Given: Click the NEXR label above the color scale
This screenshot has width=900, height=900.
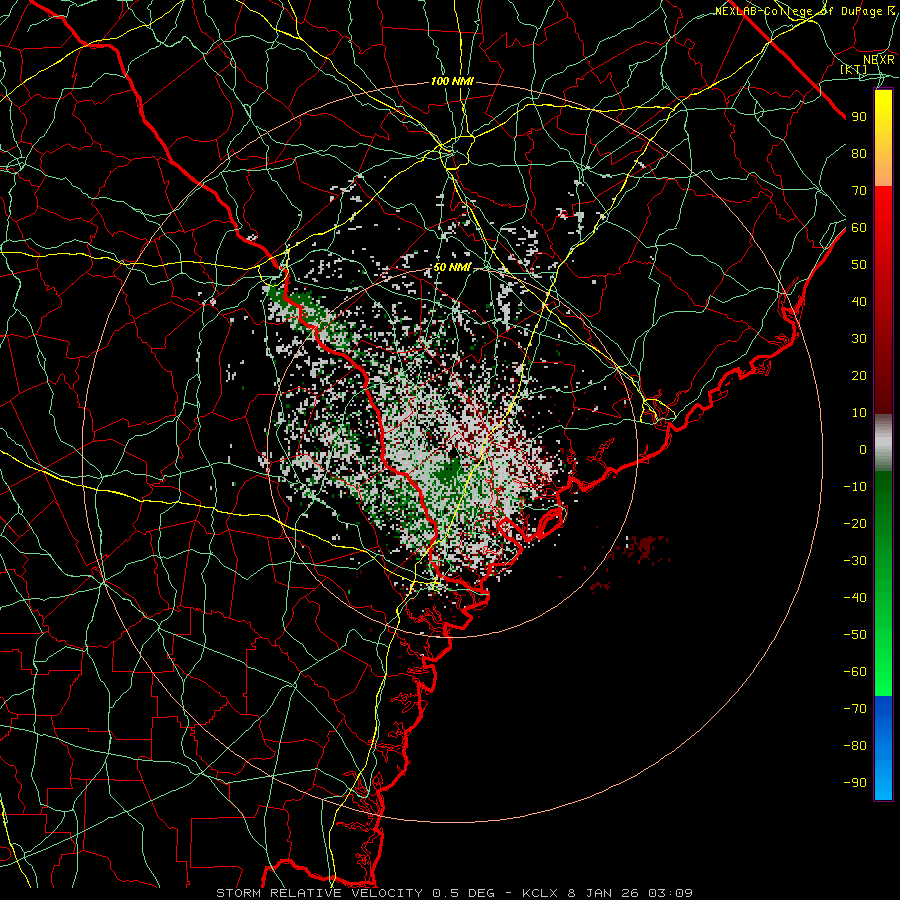Looking at the screenshot, I should coord(879,59).
